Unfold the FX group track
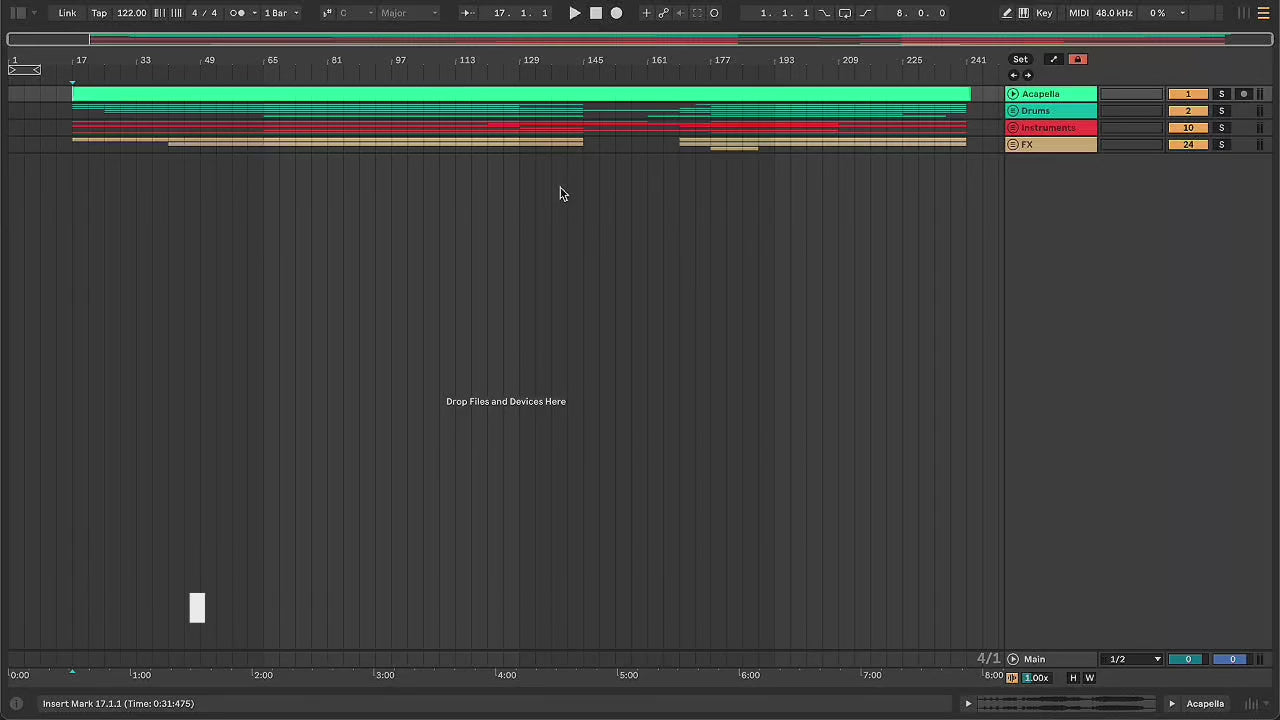The image size is (1280, 720). (x=1013, y=145)
